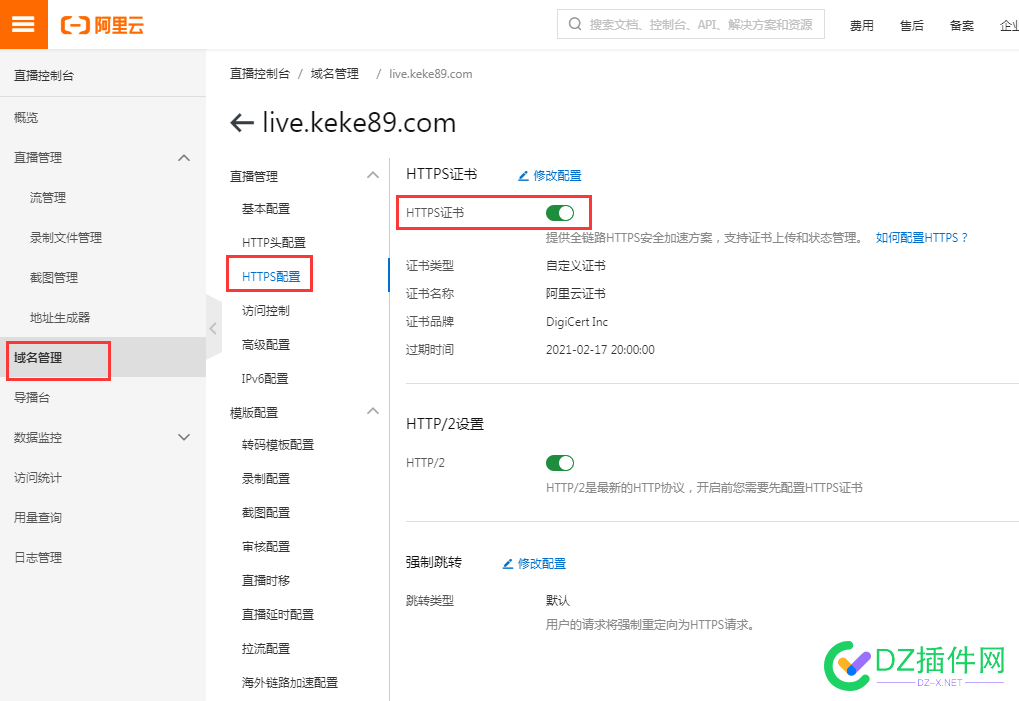The width and height of the screenshot is (1019, 701).
Task: Collapse the left sidebar with the arrow handle
Action: tap(213, 328)
